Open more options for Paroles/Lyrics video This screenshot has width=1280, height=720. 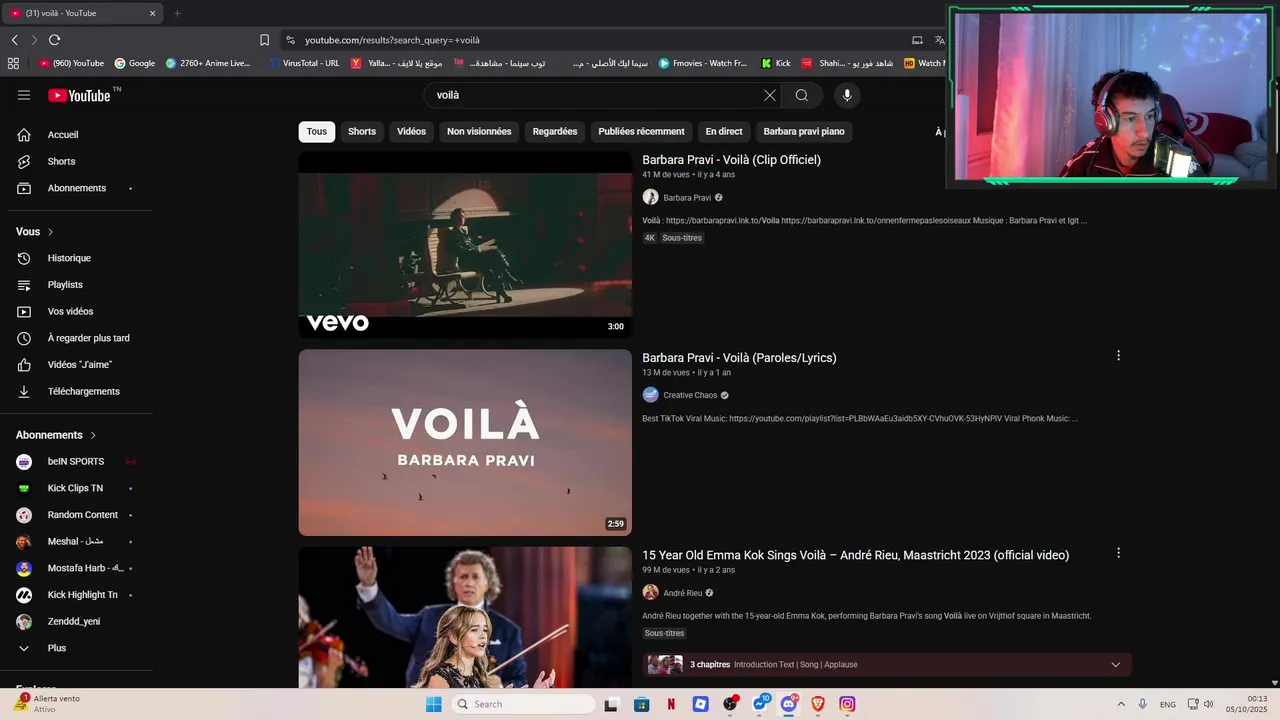tap(1118, 355)
